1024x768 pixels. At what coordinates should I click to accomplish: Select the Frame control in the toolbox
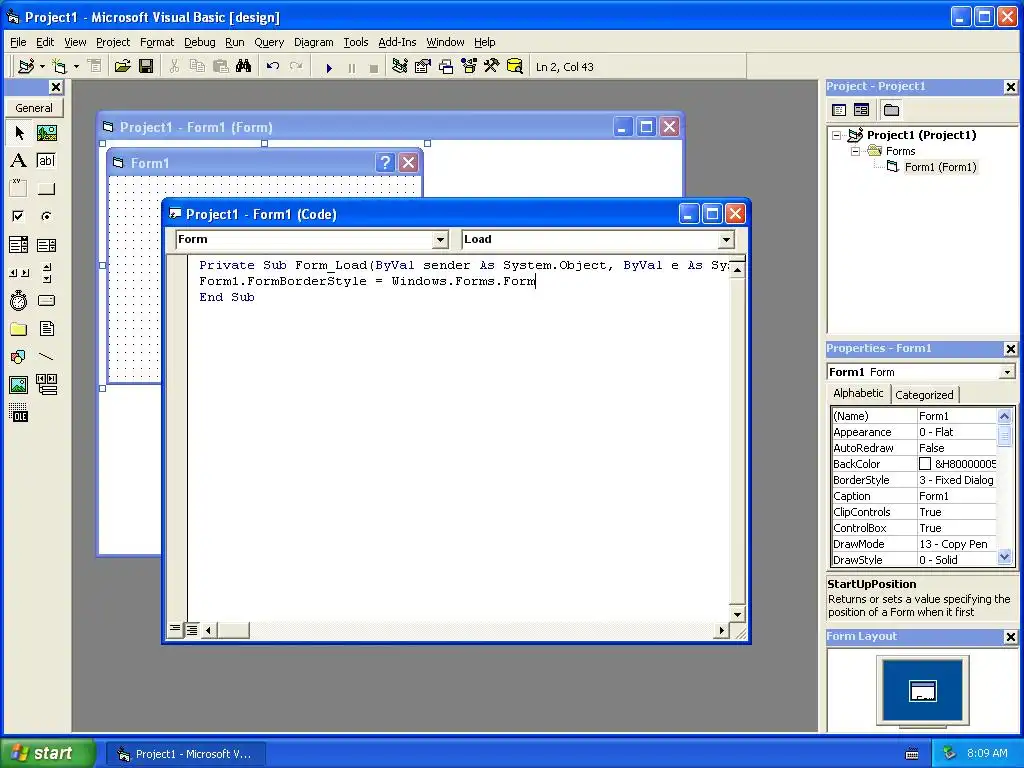pyautogui.click(x=19, y=189)
